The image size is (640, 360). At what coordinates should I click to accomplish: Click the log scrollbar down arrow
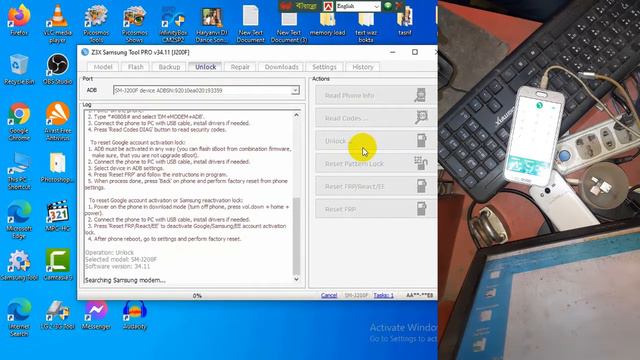[296, 279]
